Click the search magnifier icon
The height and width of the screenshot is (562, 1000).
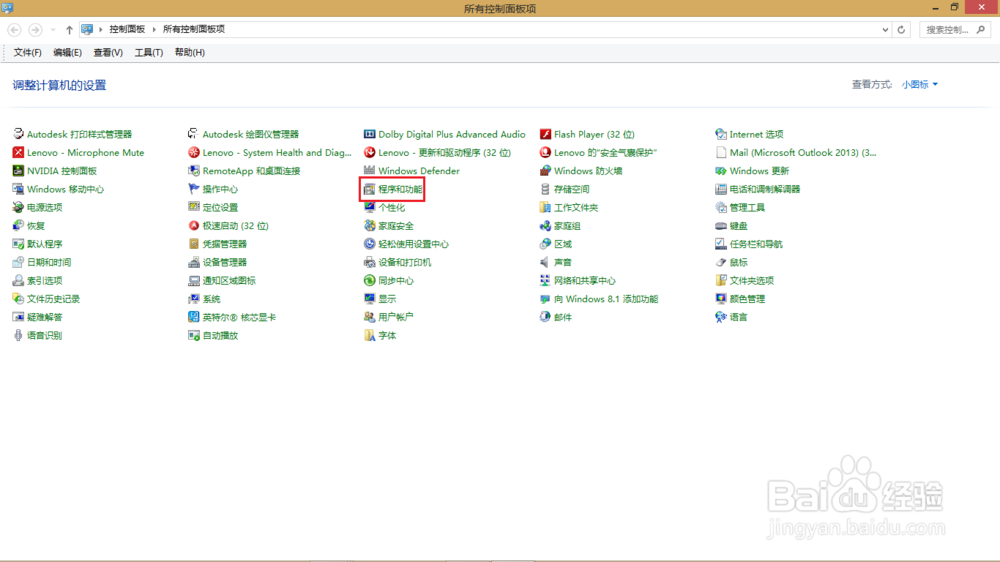tap(981, 29)
